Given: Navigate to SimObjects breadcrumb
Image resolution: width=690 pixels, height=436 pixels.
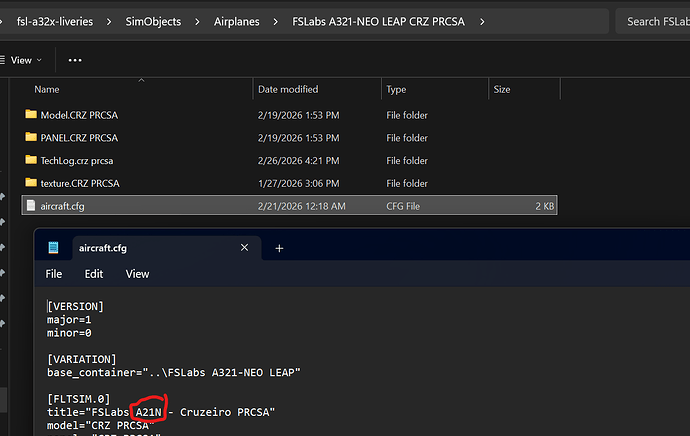Looking at the screenshot, I should 153,22.
